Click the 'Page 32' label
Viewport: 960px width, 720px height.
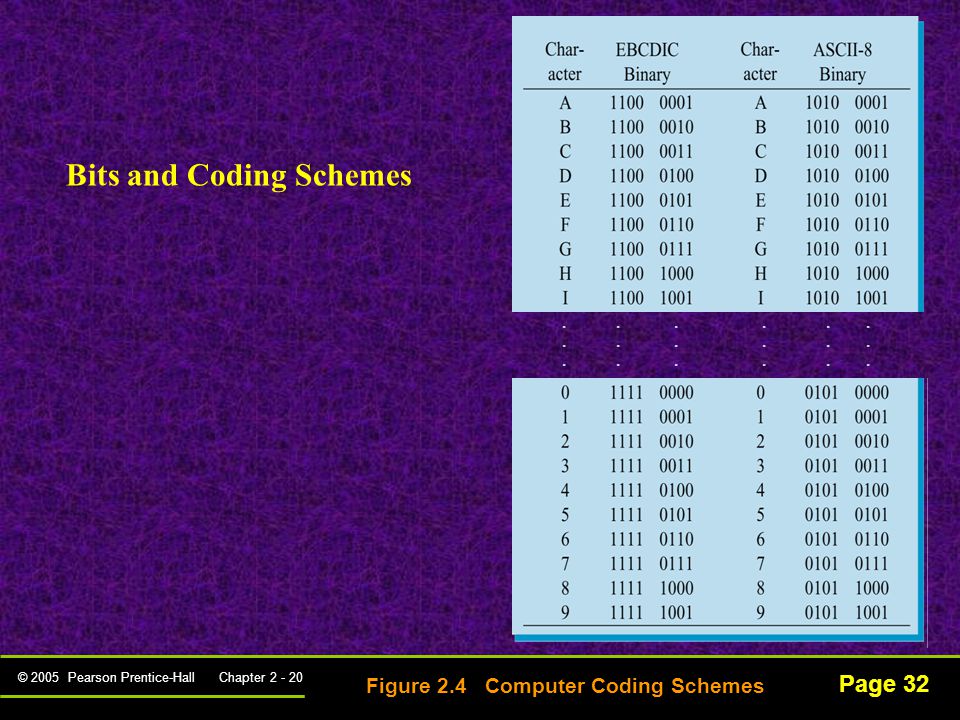click(884, 684)
